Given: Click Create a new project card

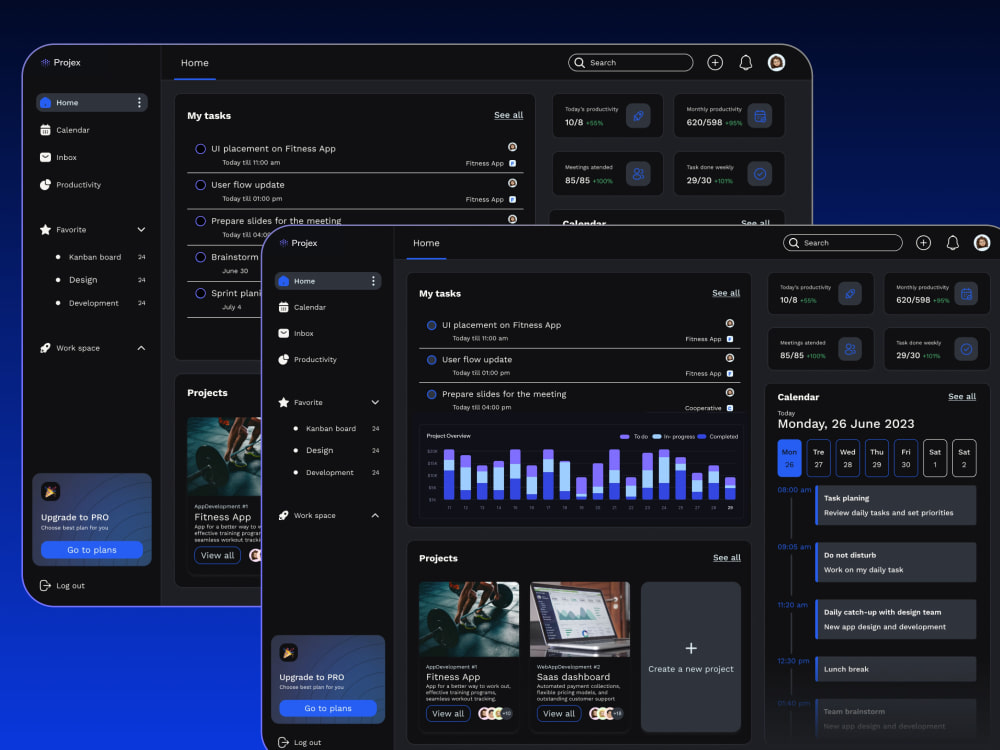Looking at the screenshot, I should 691,657.
